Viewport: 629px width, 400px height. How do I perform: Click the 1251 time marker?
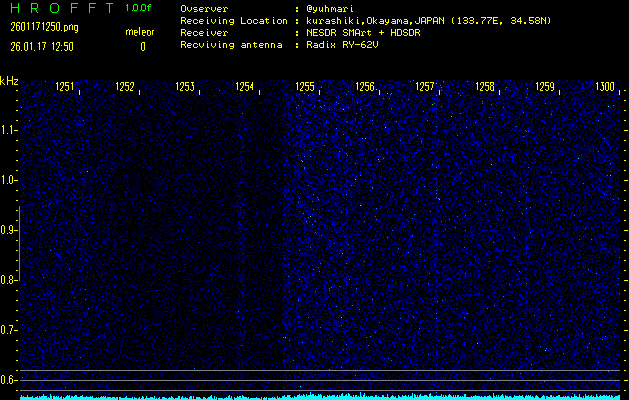point(65,87)
